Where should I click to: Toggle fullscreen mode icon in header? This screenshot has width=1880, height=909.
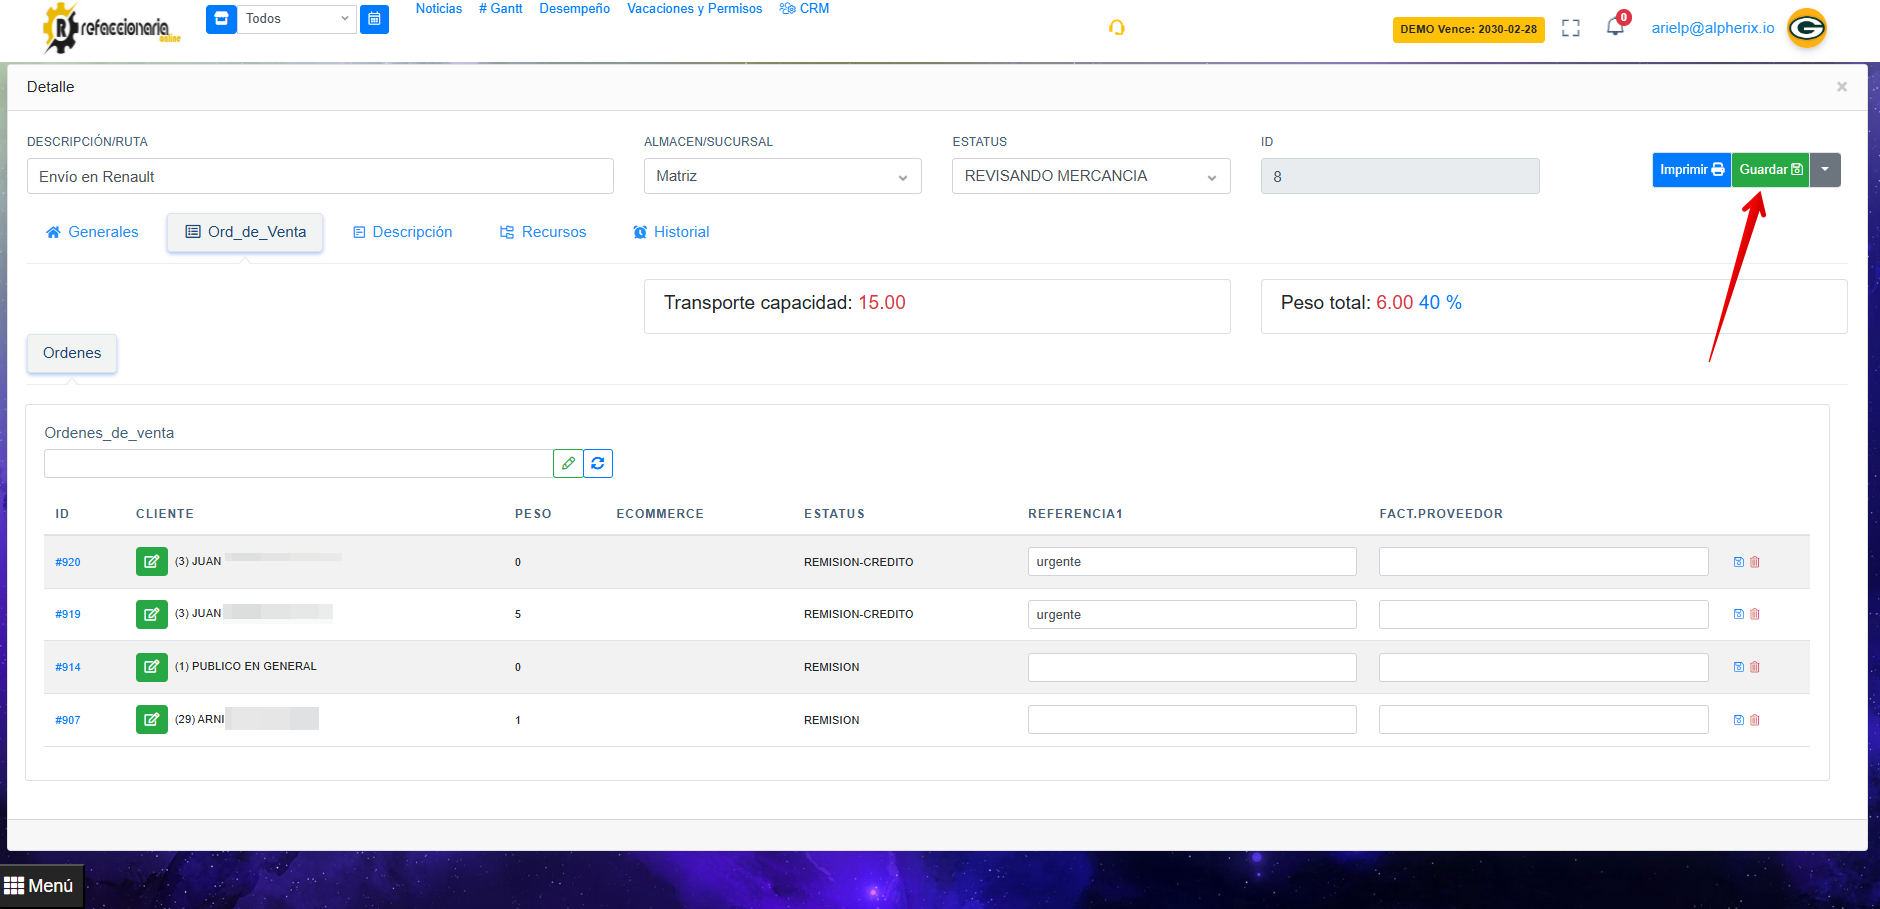coord(1571,28)
